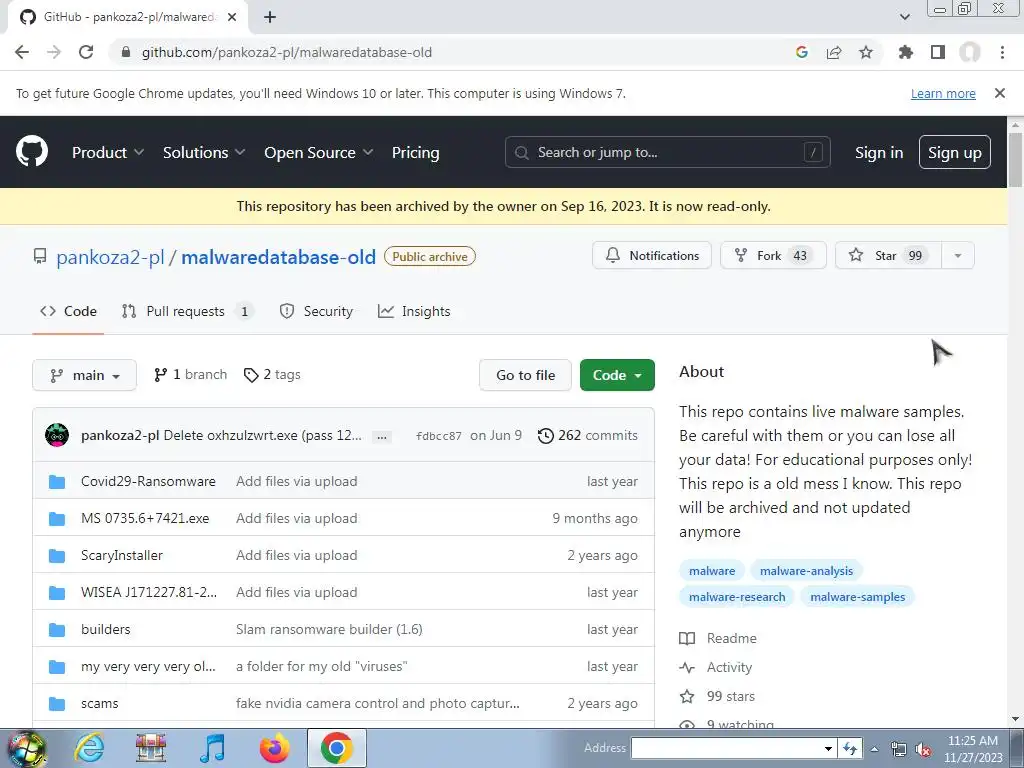Switch to the Security tab

[316, 312]
